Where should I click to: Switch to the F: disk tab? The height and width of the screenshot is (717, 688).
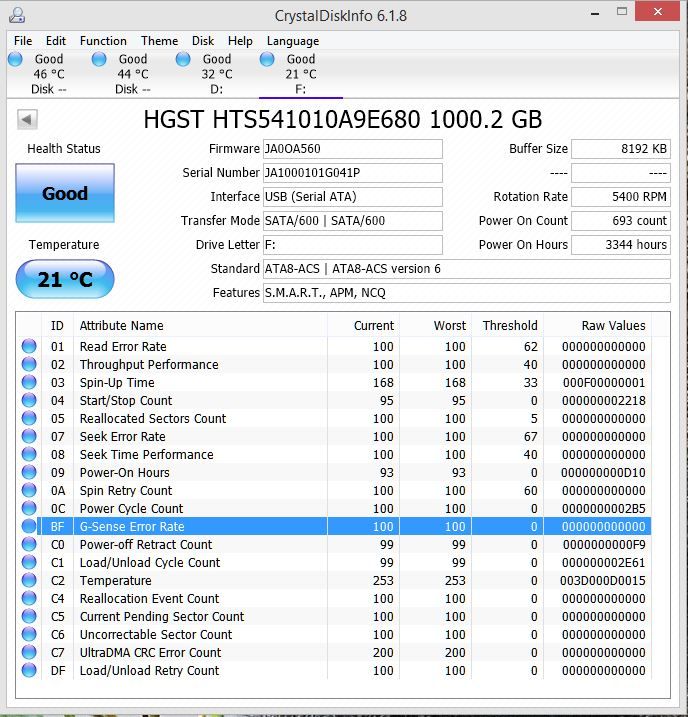pyautogui.click(x=301, y=74)
